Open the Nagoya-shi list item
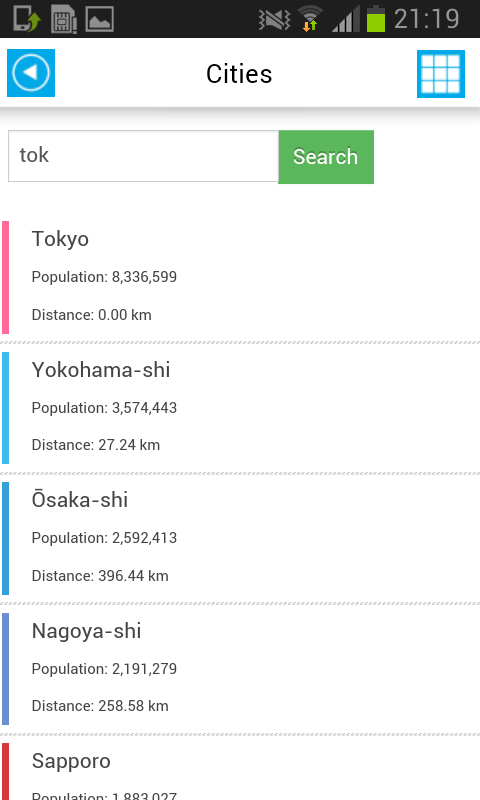This screenshot has width=480, height=800. [x=240, y=669]
